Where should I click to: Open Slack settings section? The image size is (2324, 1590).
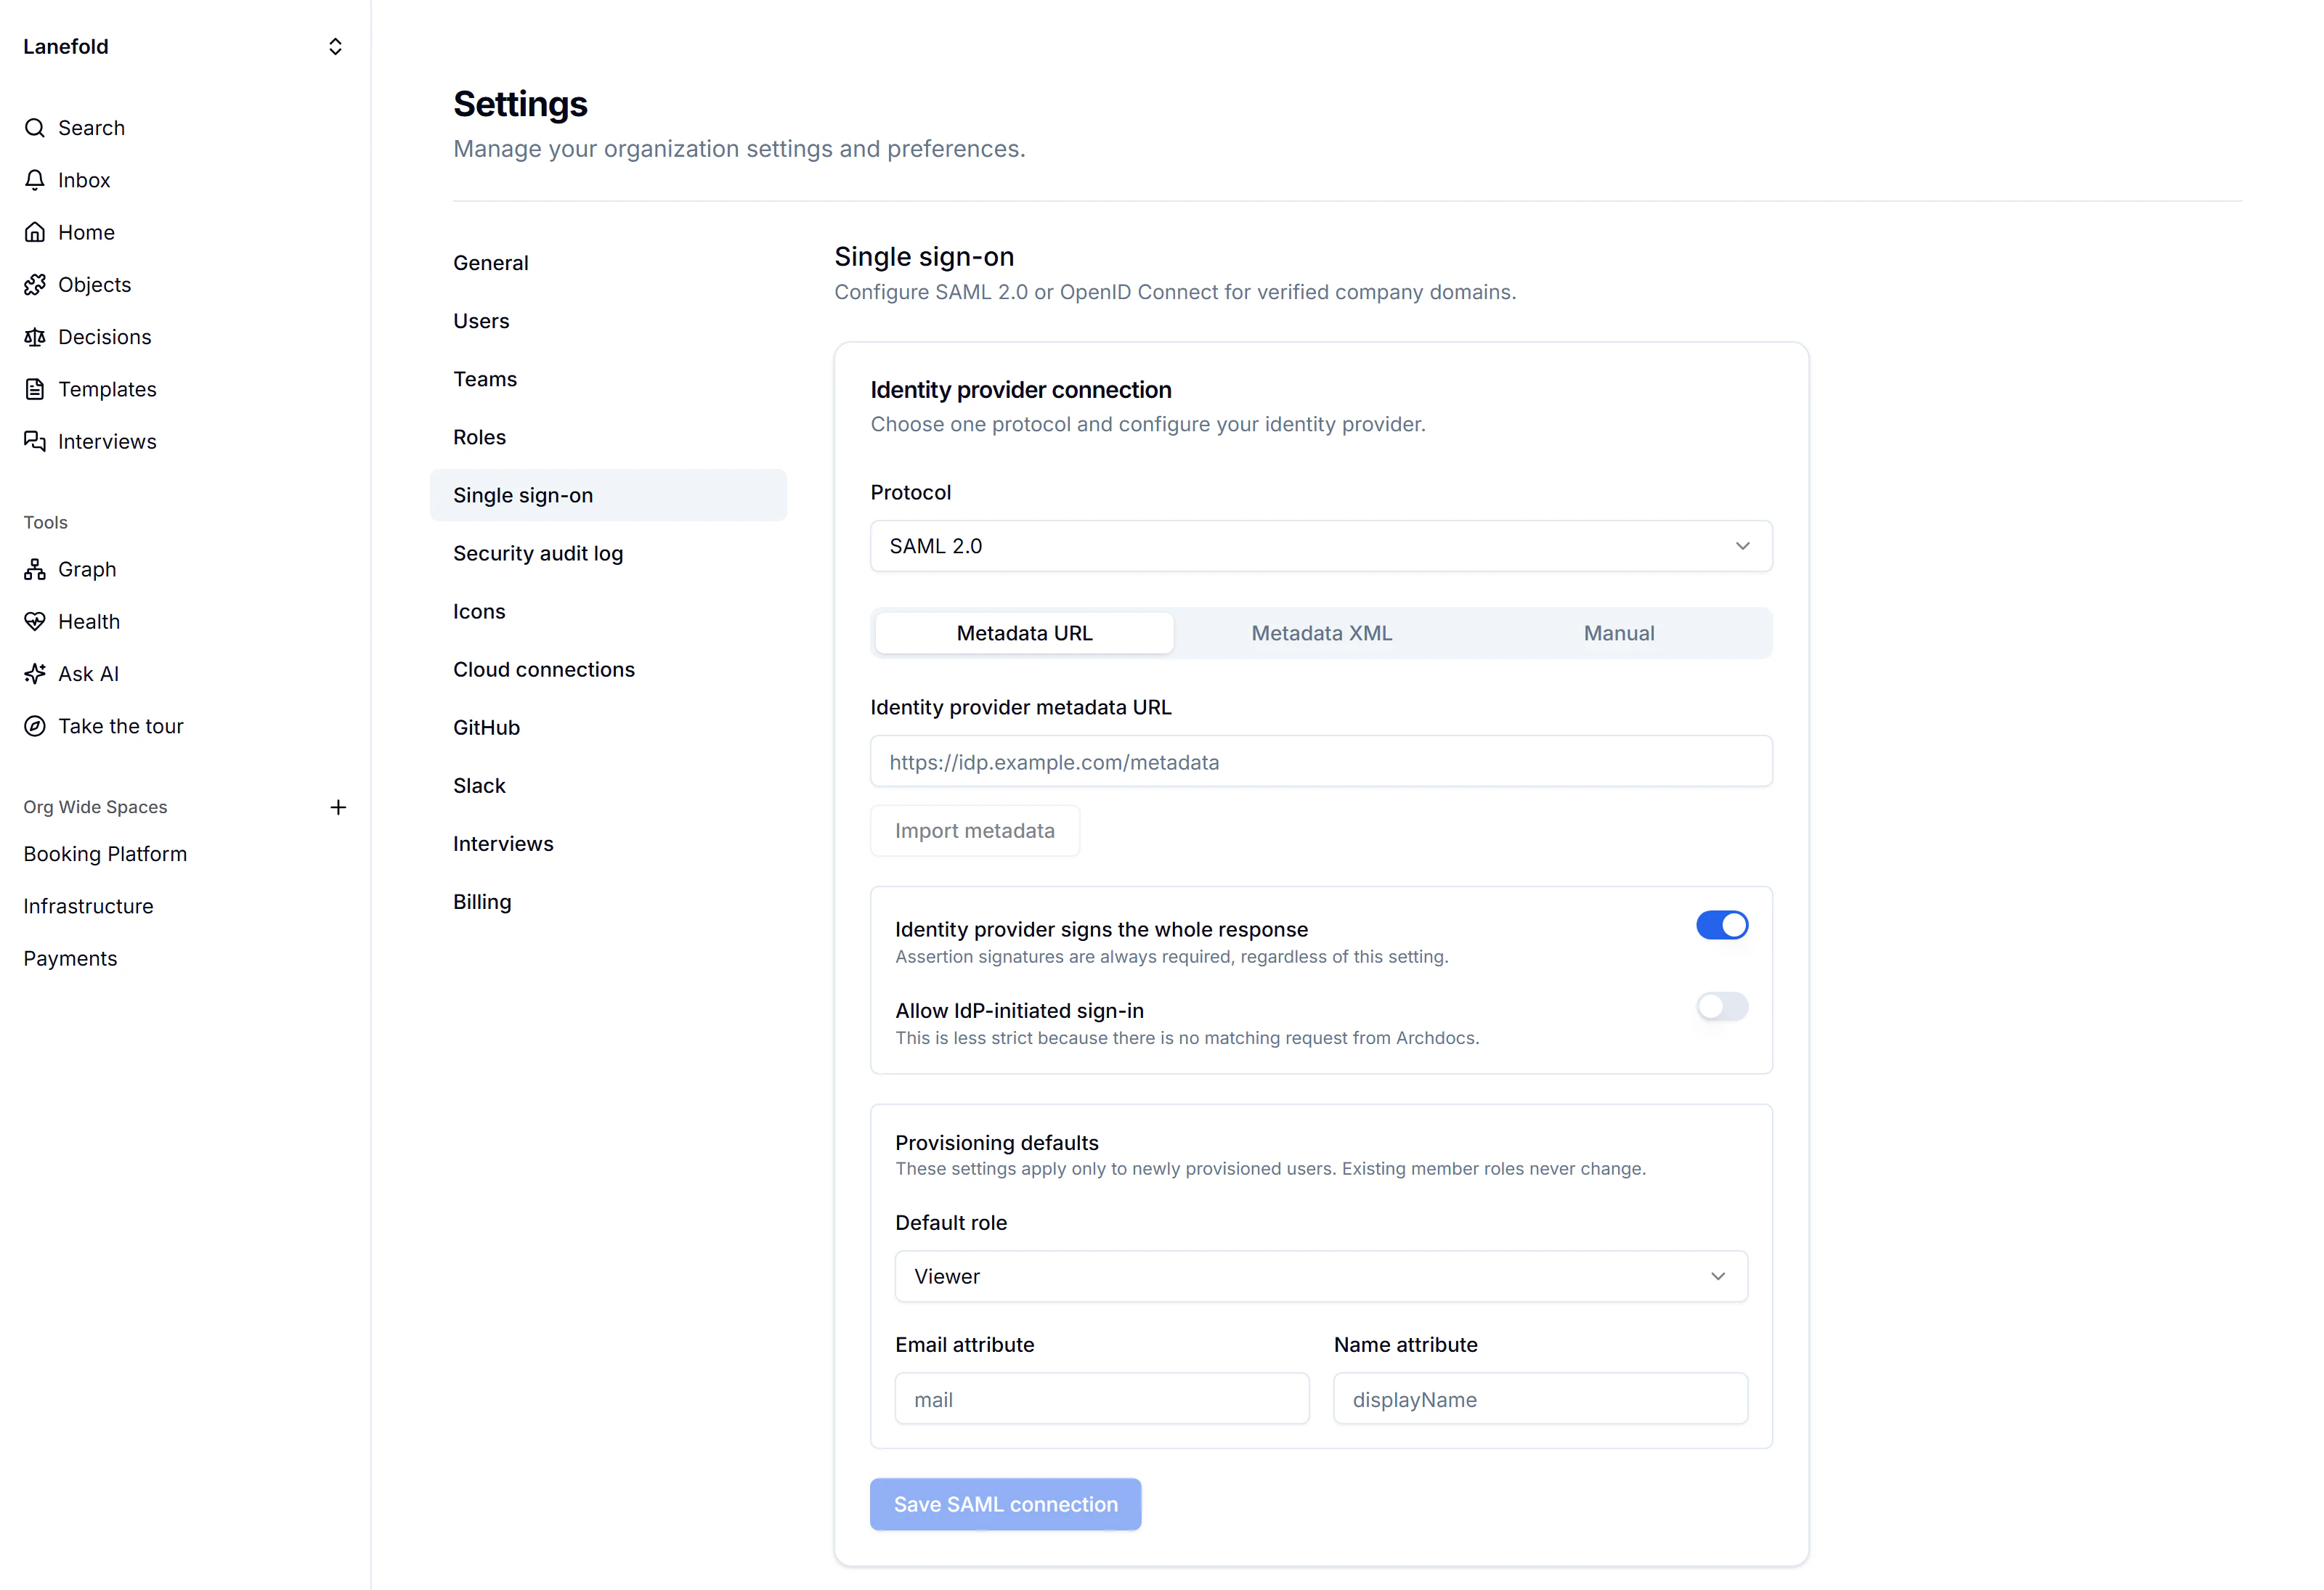tap(608, 785)
